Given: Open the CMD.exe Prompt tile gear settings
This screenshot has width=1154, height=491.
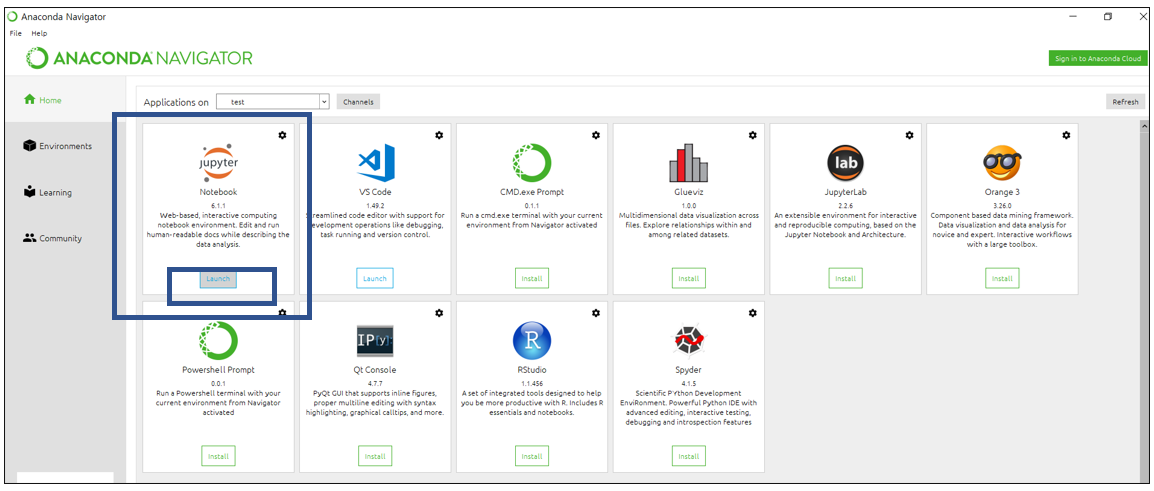Looking at the screenshot, I should pos(596,135).
